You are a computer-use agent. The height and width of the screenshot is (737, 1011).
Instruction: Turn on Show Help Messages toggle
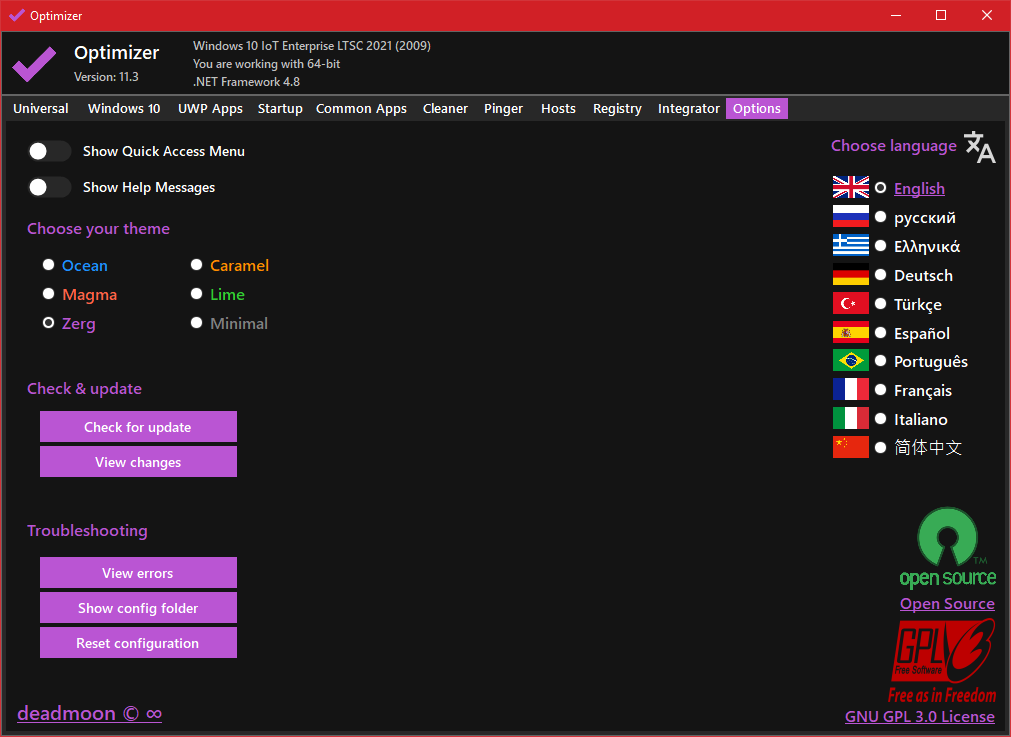click(49, 187)
